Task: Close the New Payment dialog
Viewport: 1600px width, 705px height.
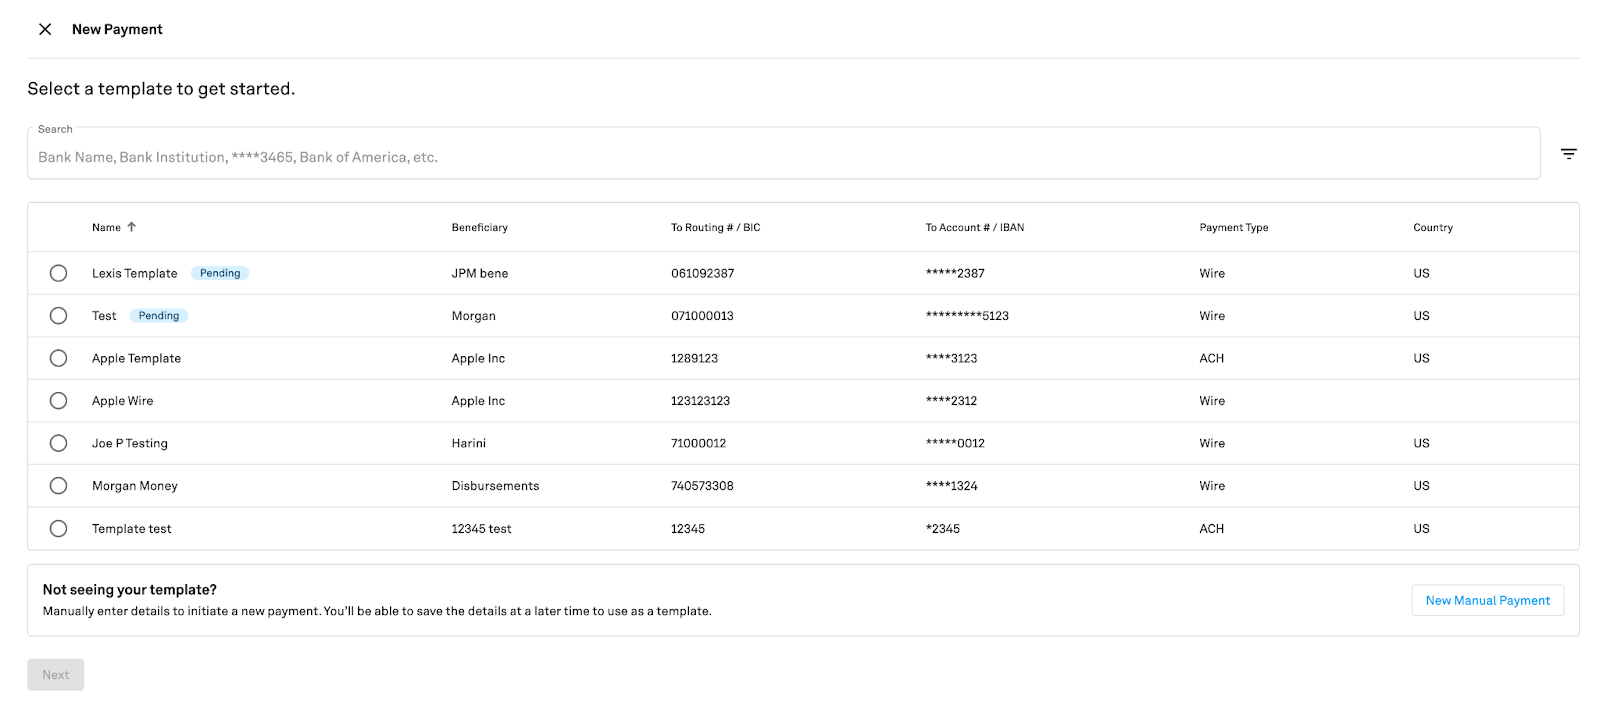Action: click(45, 30)
